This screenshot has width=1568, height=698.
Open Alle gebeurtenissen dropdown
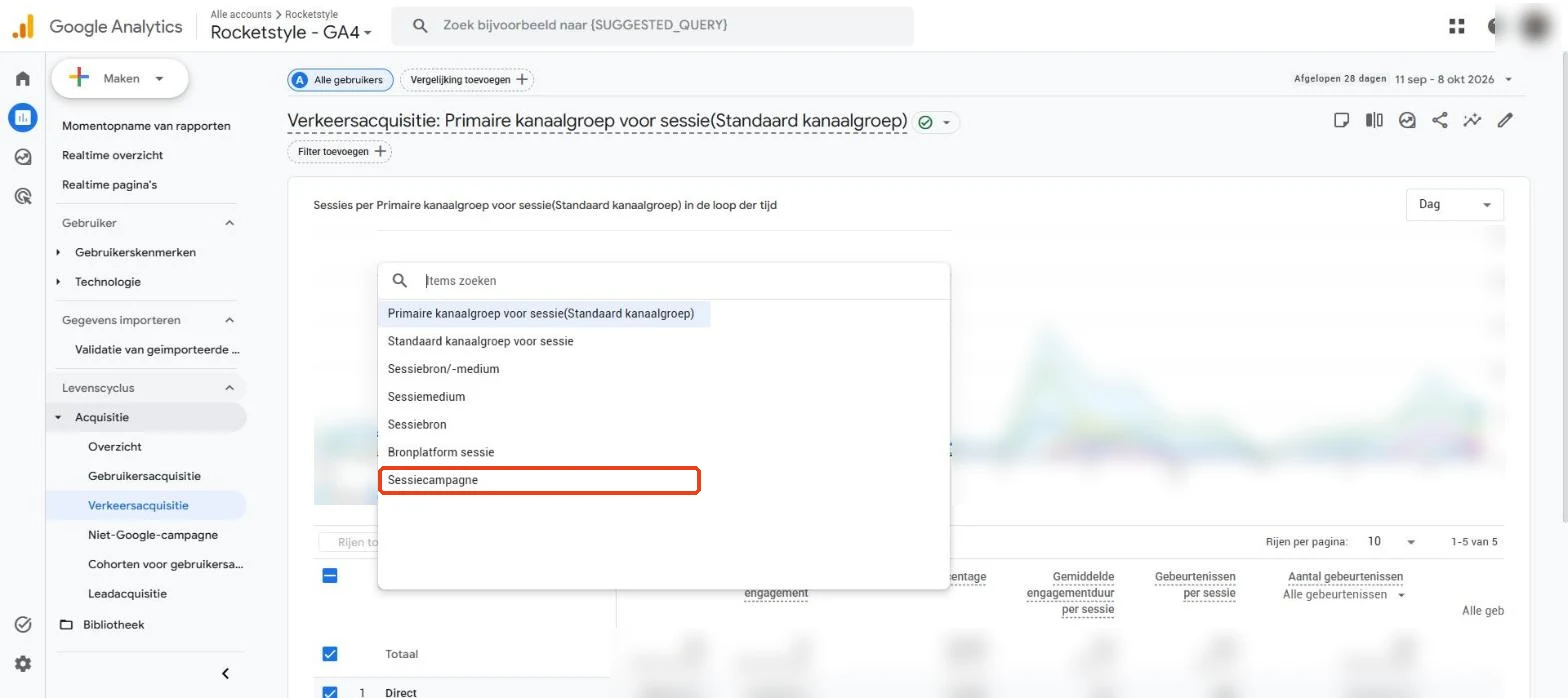click(1344, 595)
